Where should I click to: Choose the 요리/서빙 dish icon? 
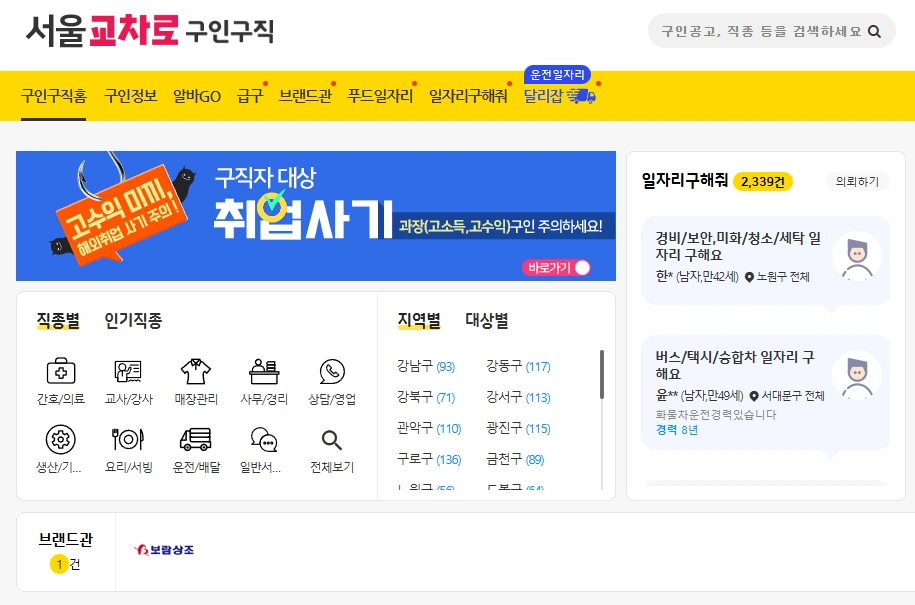(128, 439)
